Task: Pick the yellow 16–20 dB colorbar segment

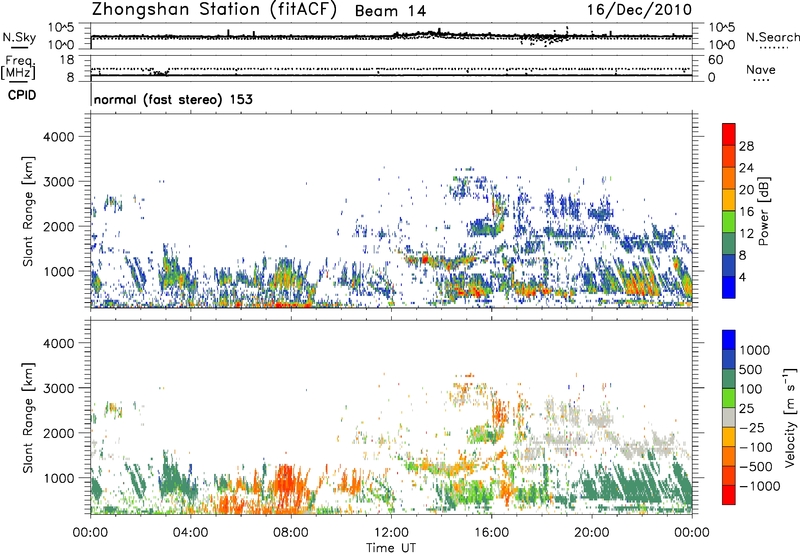Action: [729, 200]
